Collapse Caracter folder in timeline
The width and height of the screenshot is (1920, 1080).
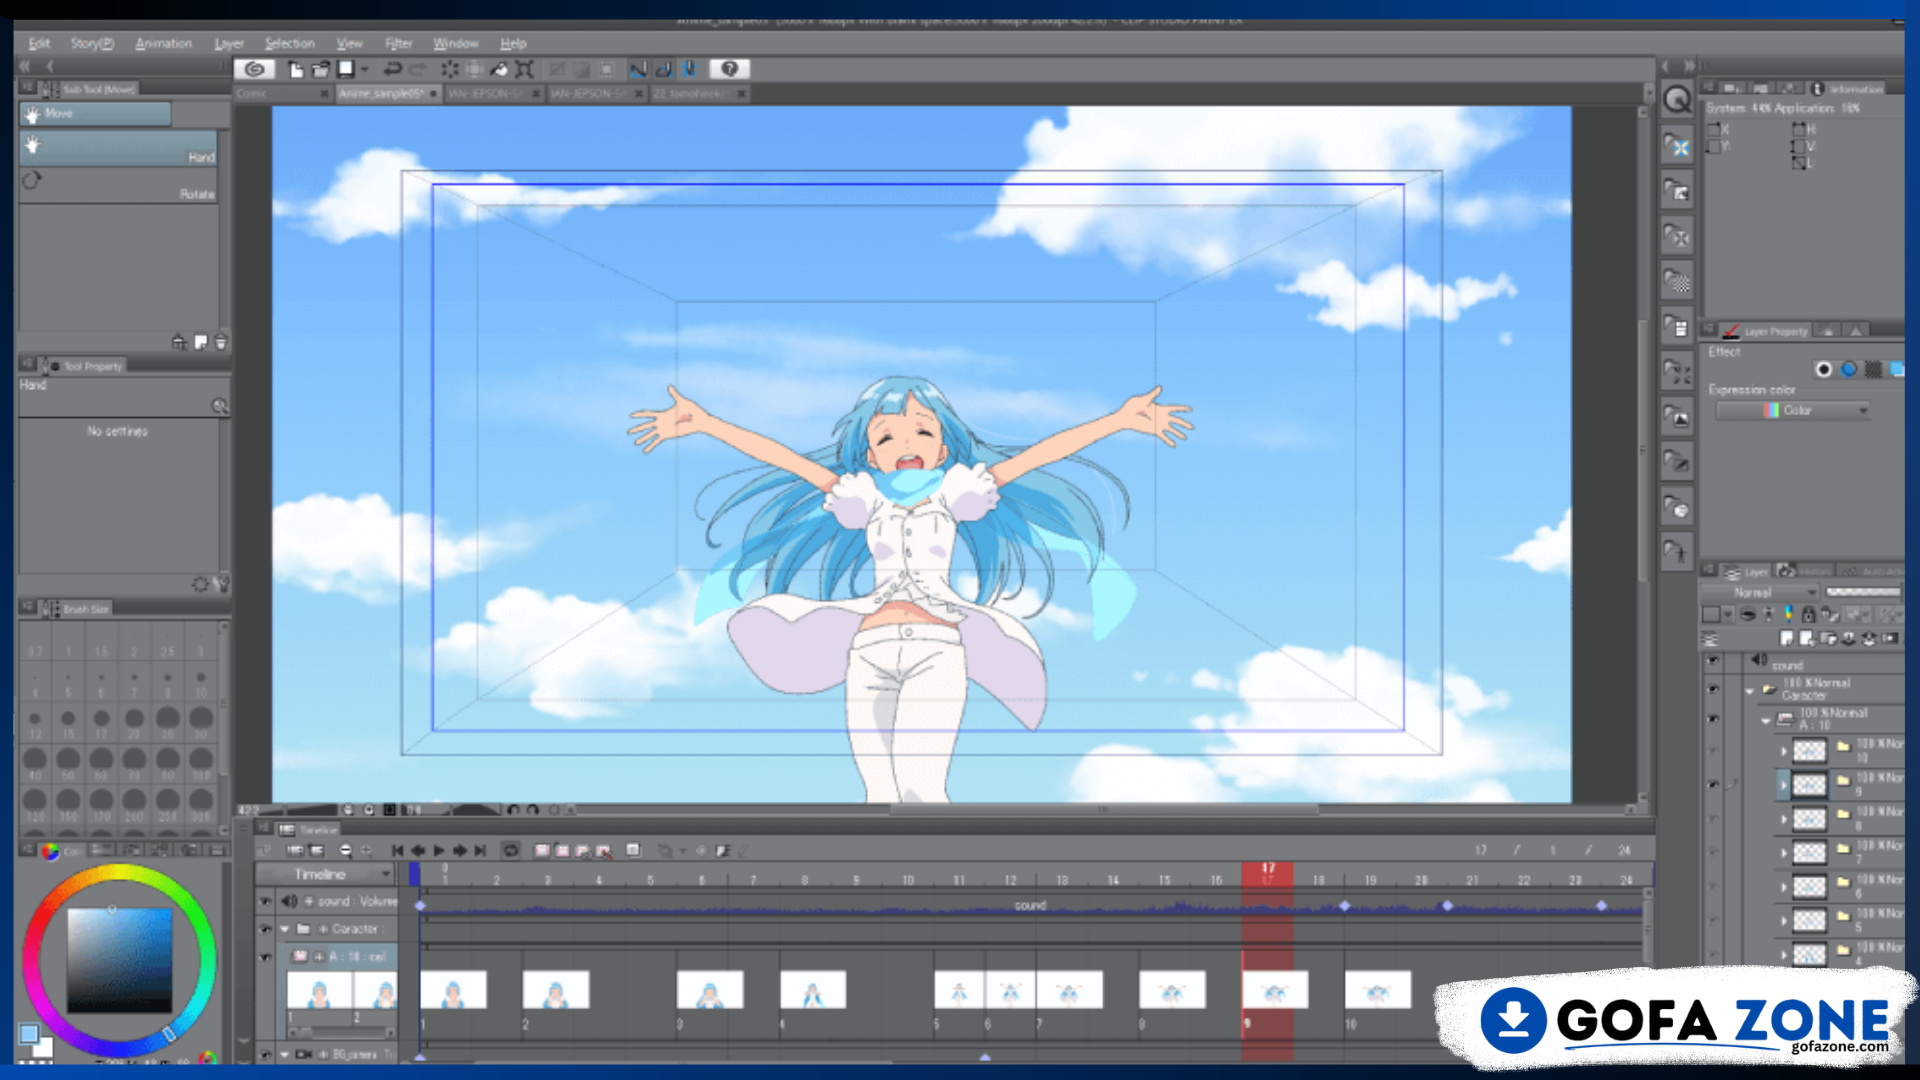285,929
